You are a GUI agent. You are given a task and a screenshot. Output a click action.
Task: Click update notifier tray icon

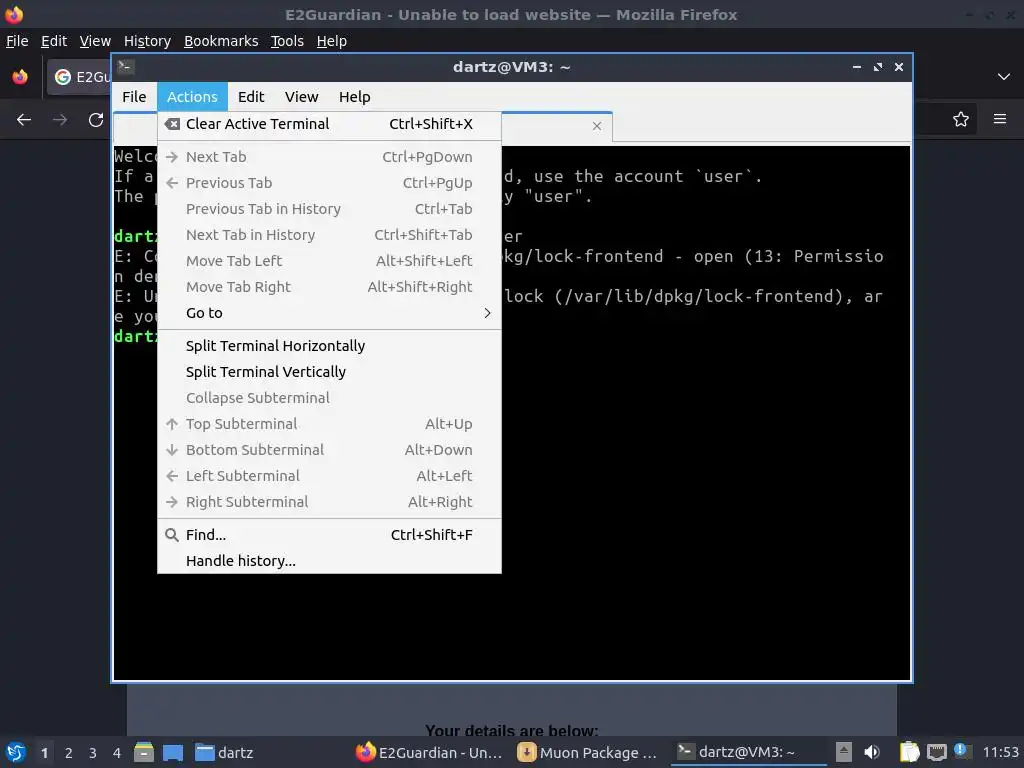click(x=961, y=750)
